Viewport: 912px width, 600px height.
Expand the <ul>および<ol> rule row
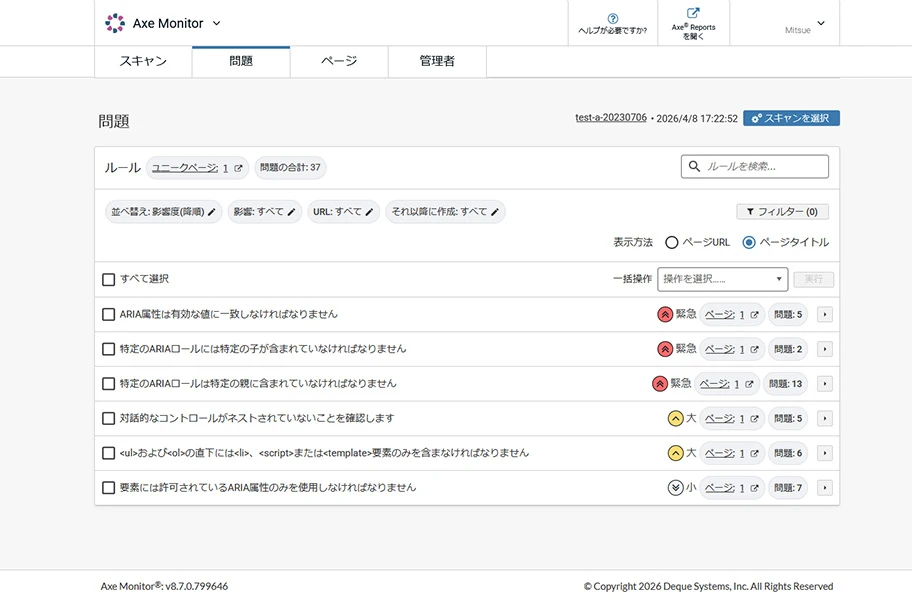coord(825,453)
